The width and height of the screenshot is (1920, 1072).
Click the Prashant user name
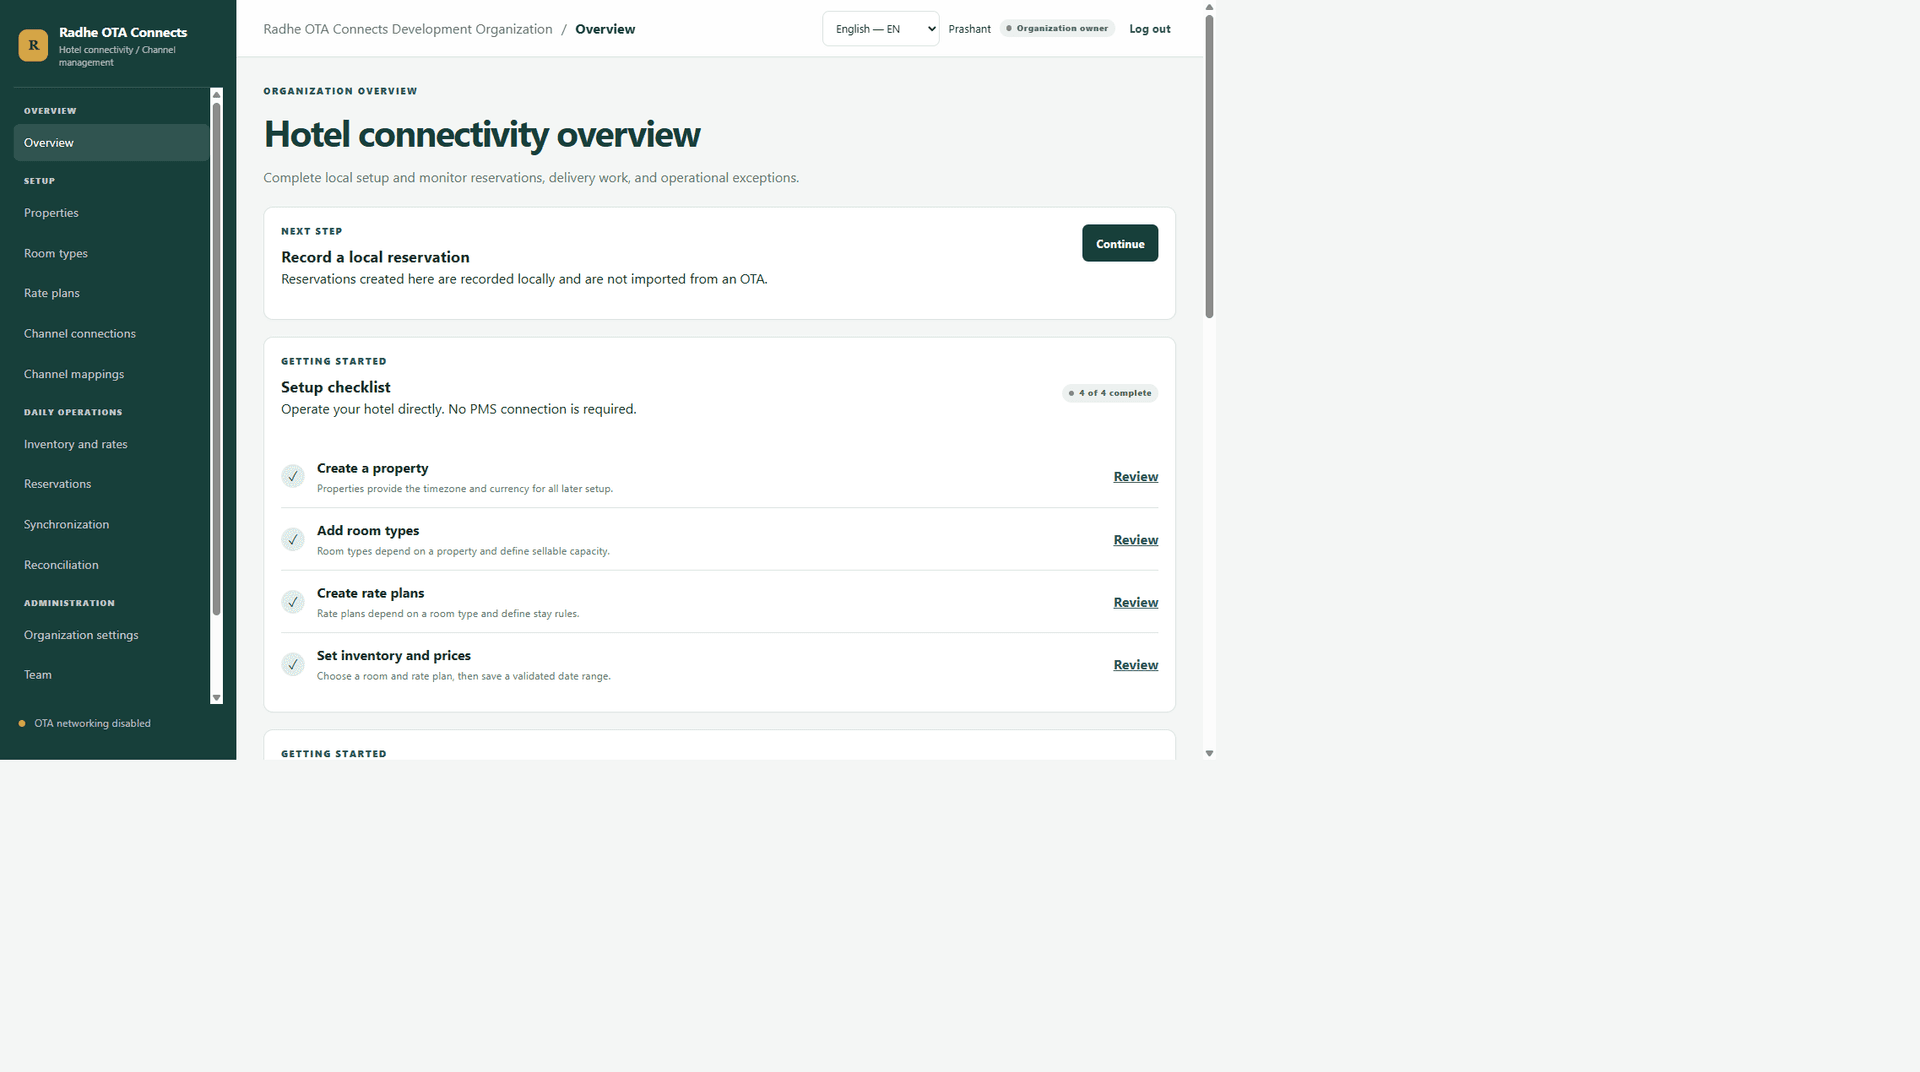click(x=970, y=29)
